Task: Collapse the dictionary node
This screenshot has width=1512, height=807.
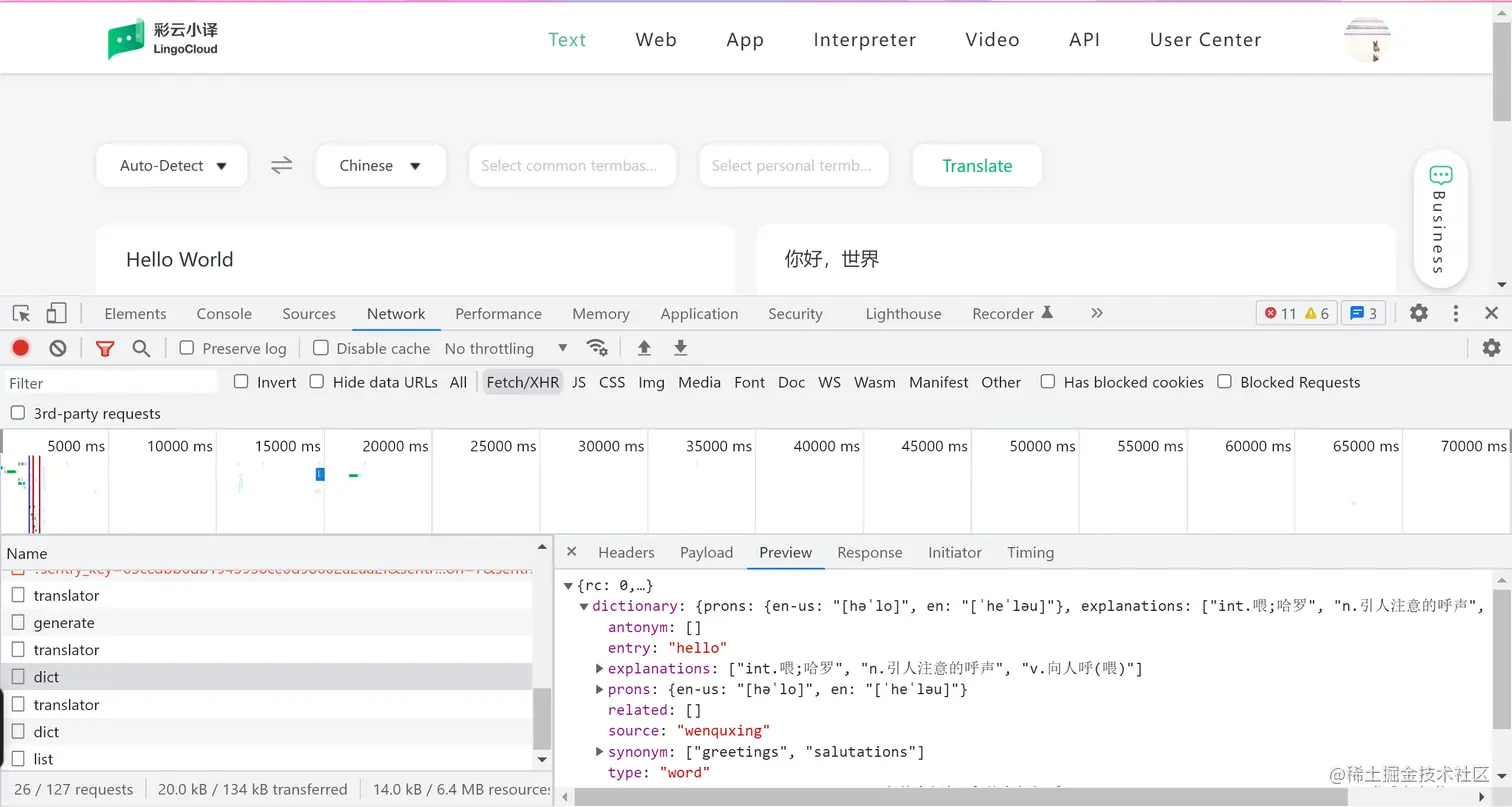Action: [x=584, y=606]
